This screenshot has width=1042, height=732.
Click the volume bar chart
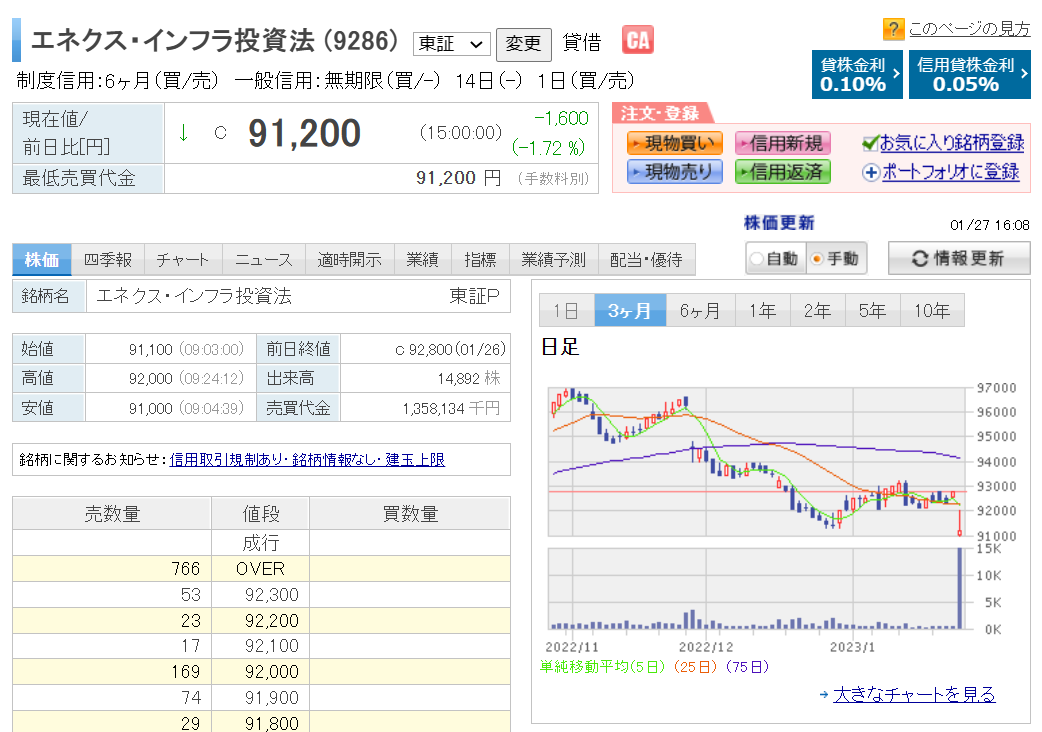(757, 589)
